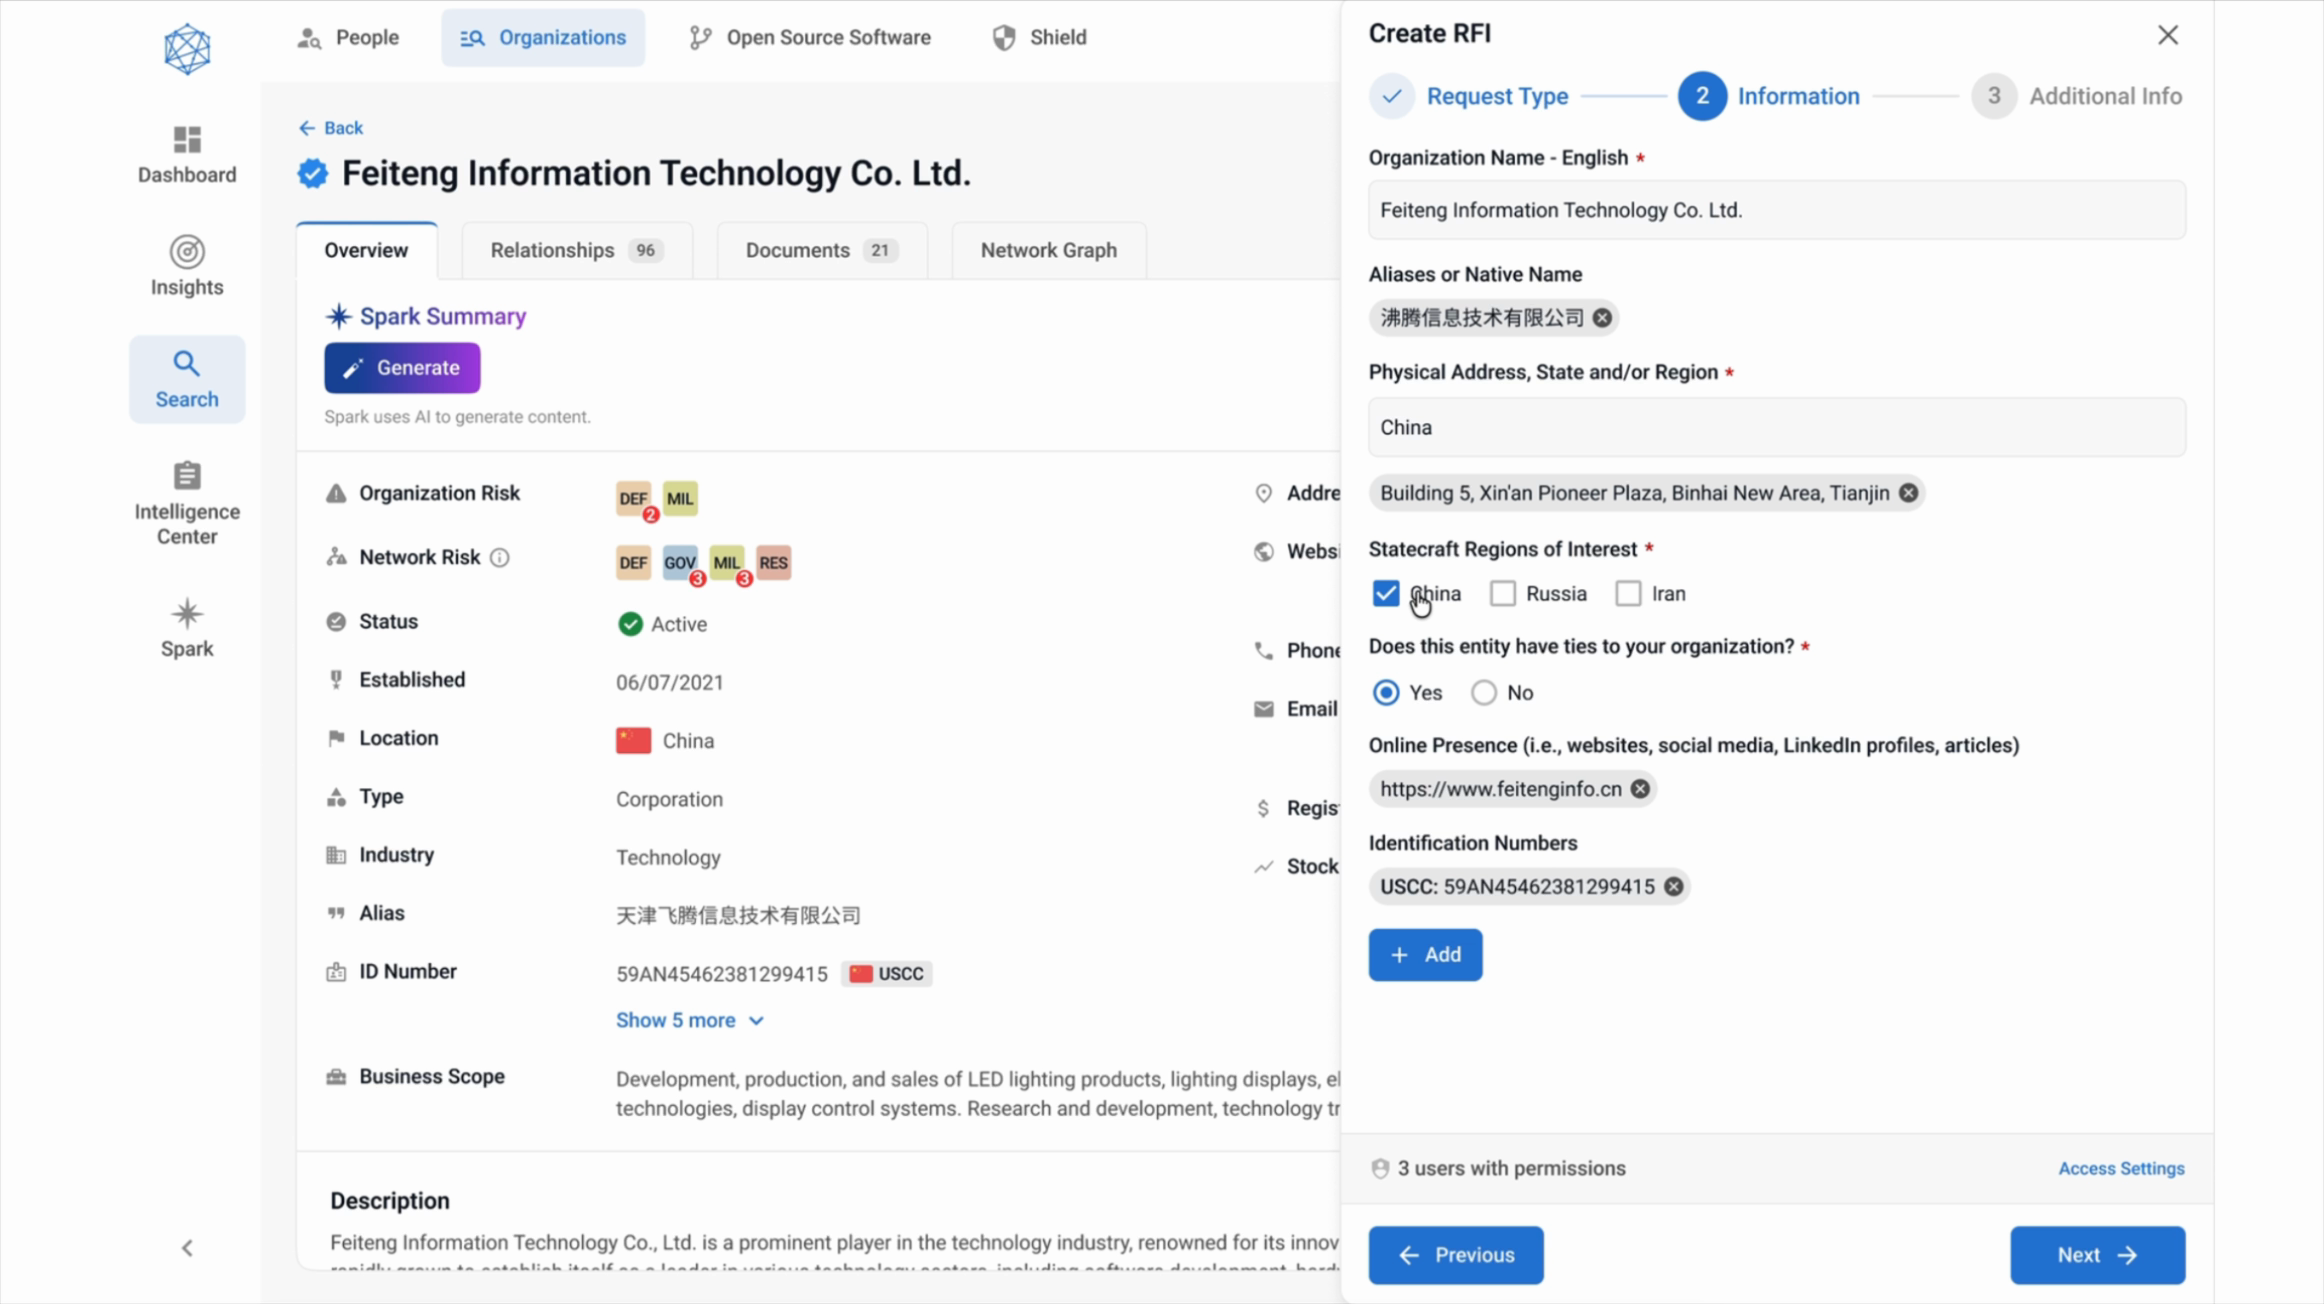The height and width of the screenshot is (1304, 2324).
Task: Remove the feitenginfo.cn website chip
Action: pos(1640,789)
